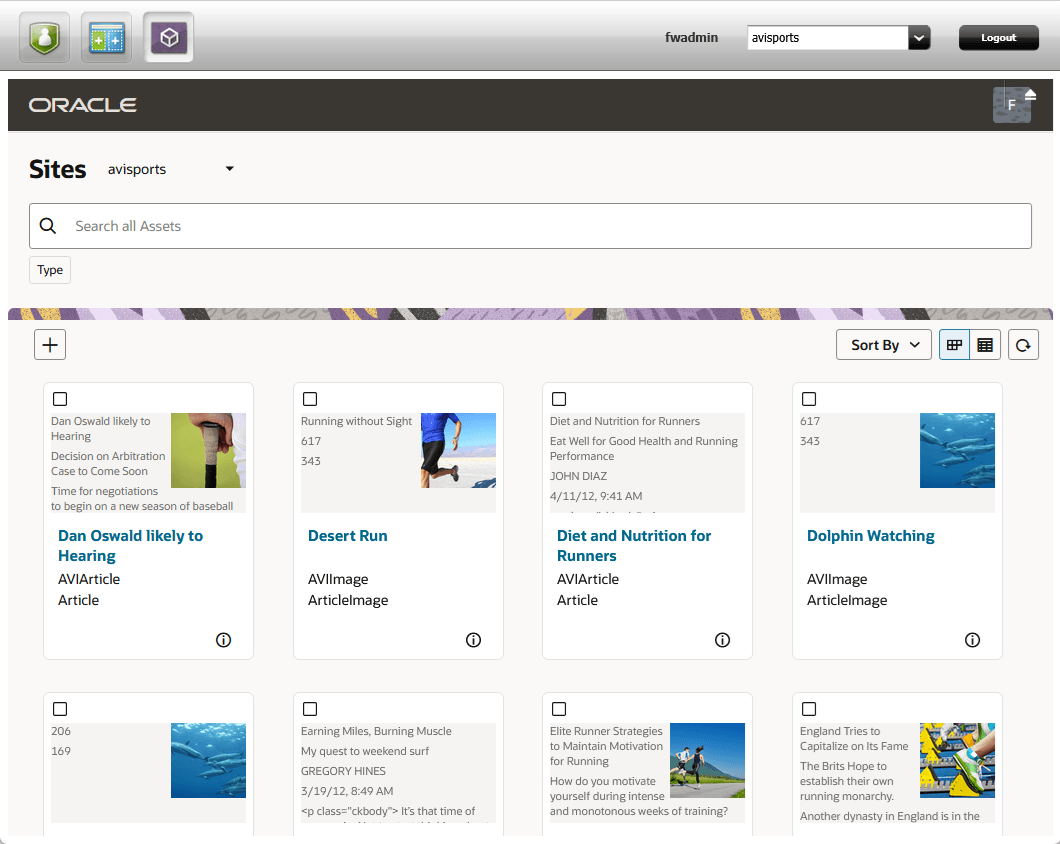The image size is (1060, 844).
Task: Click the Logout button
Action: pos(998,37)
